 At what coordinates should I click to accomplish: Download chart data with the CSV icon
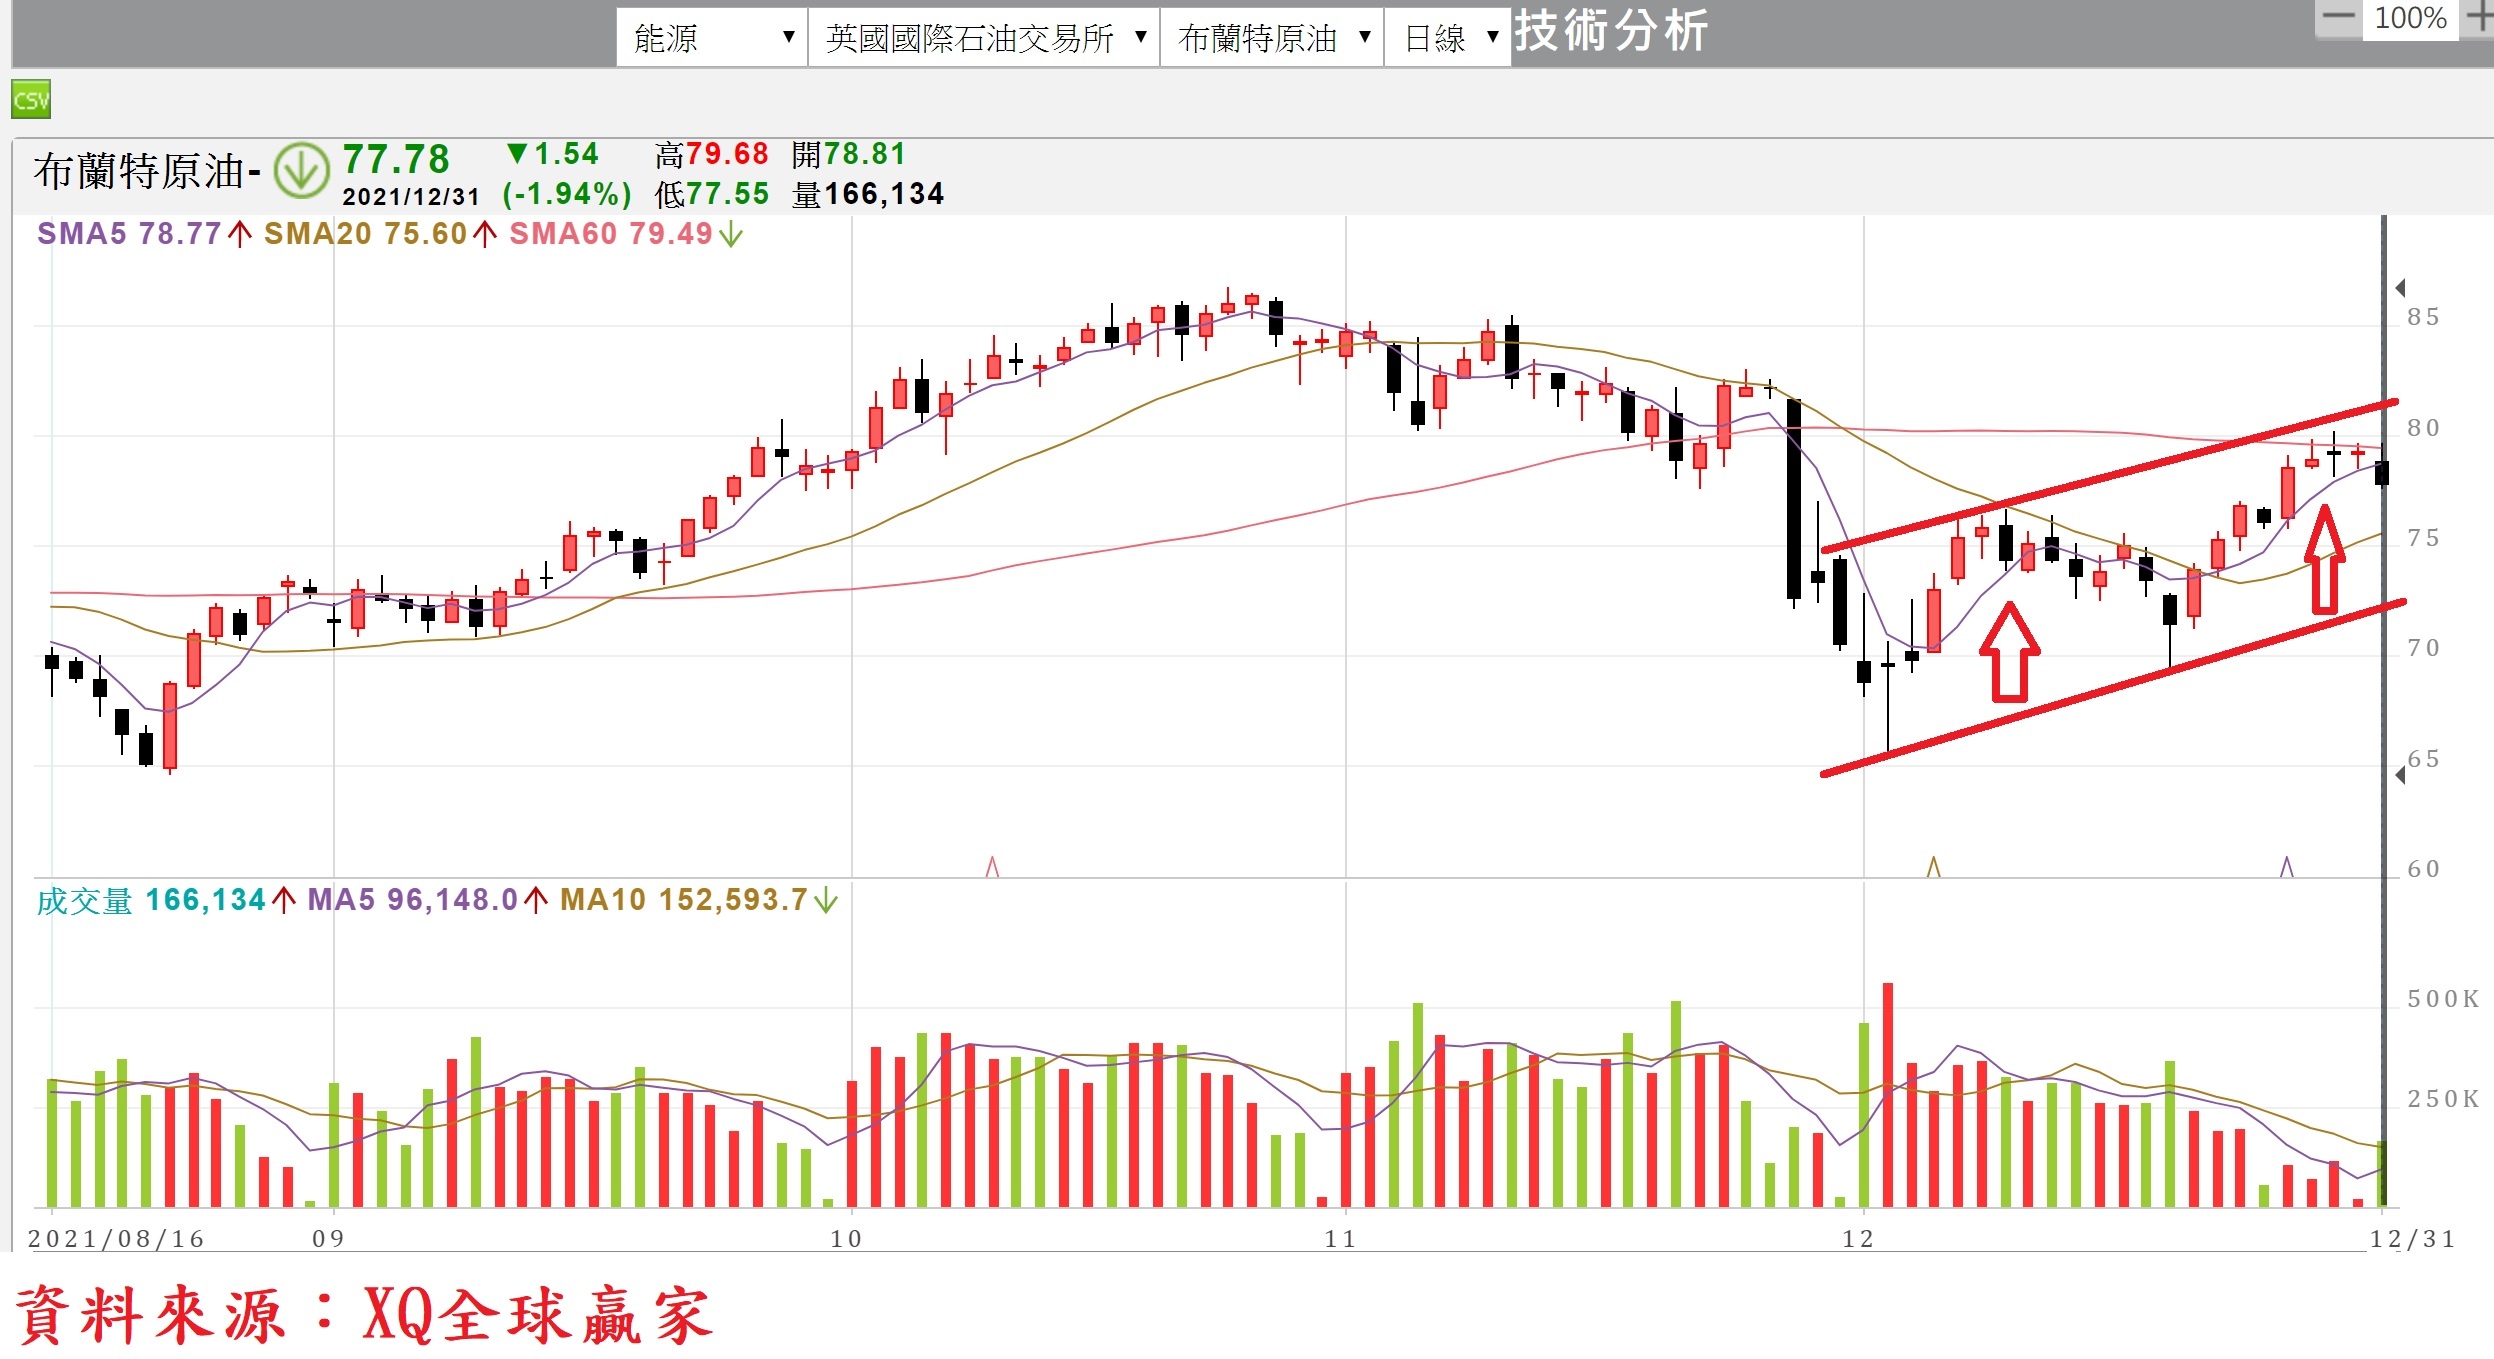31,99
